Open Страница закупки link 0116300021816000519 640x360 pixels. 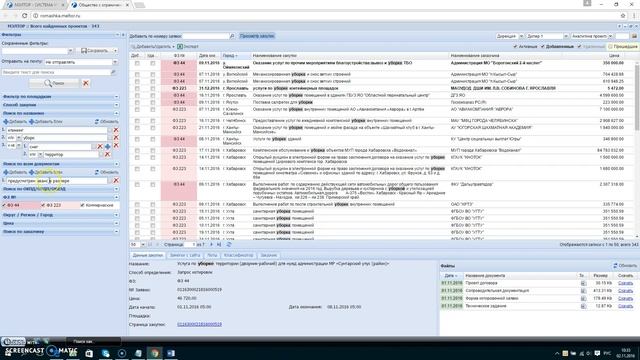click(x=200, y=324)
